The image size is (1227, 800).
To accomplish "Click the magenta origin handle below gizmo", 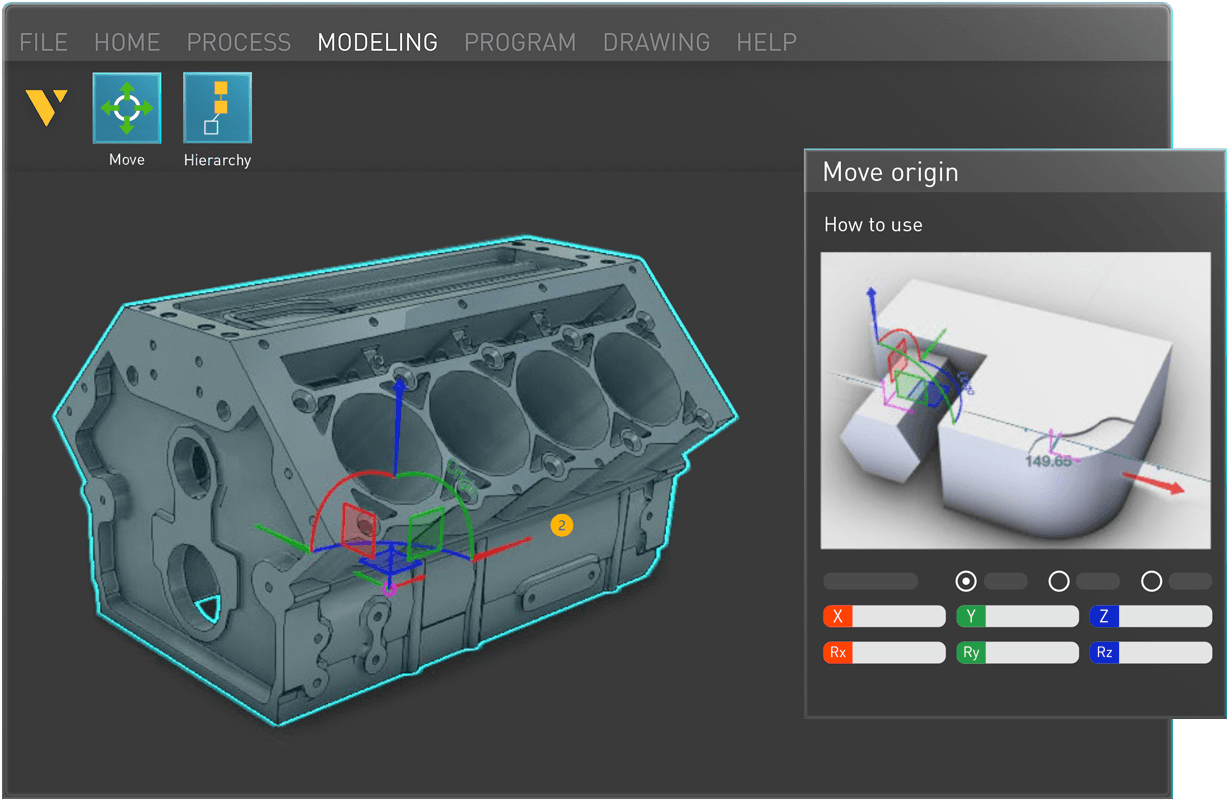I will point(390,590).
